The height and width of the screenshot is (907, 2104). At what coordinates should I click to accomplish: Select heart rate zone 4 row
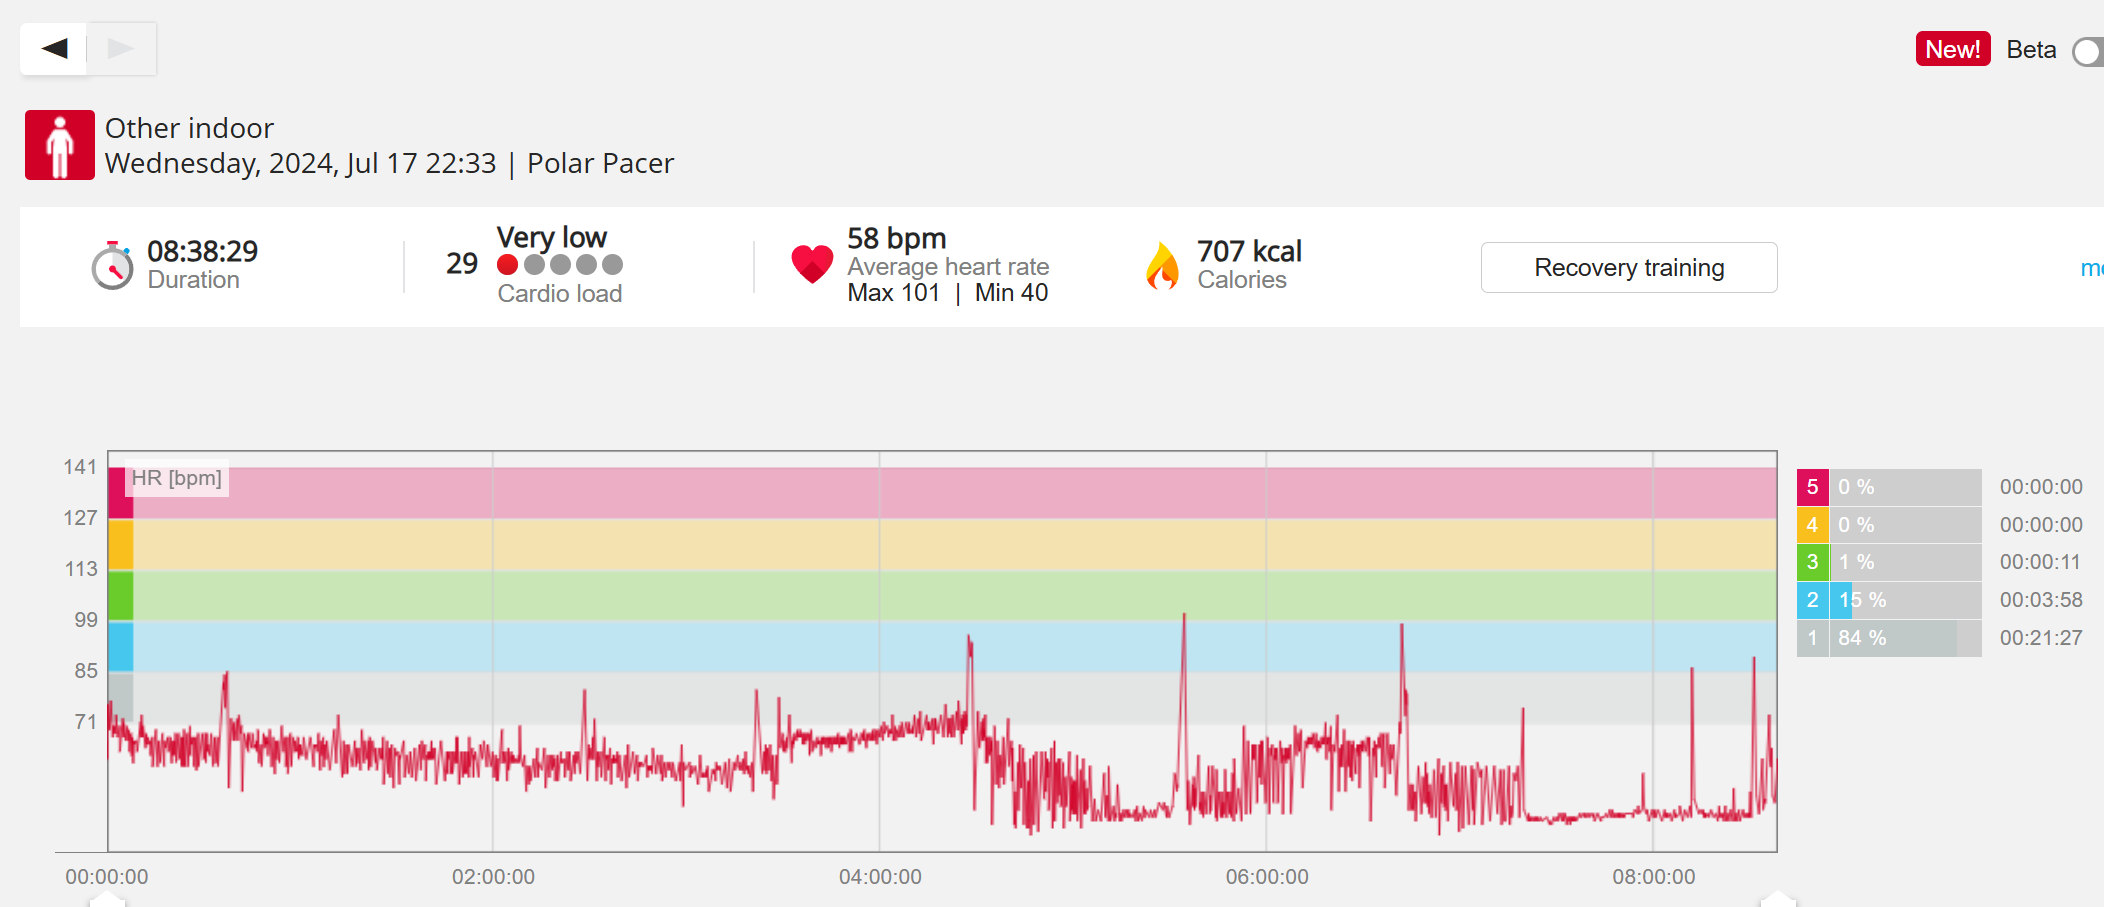click(1888, 525)
